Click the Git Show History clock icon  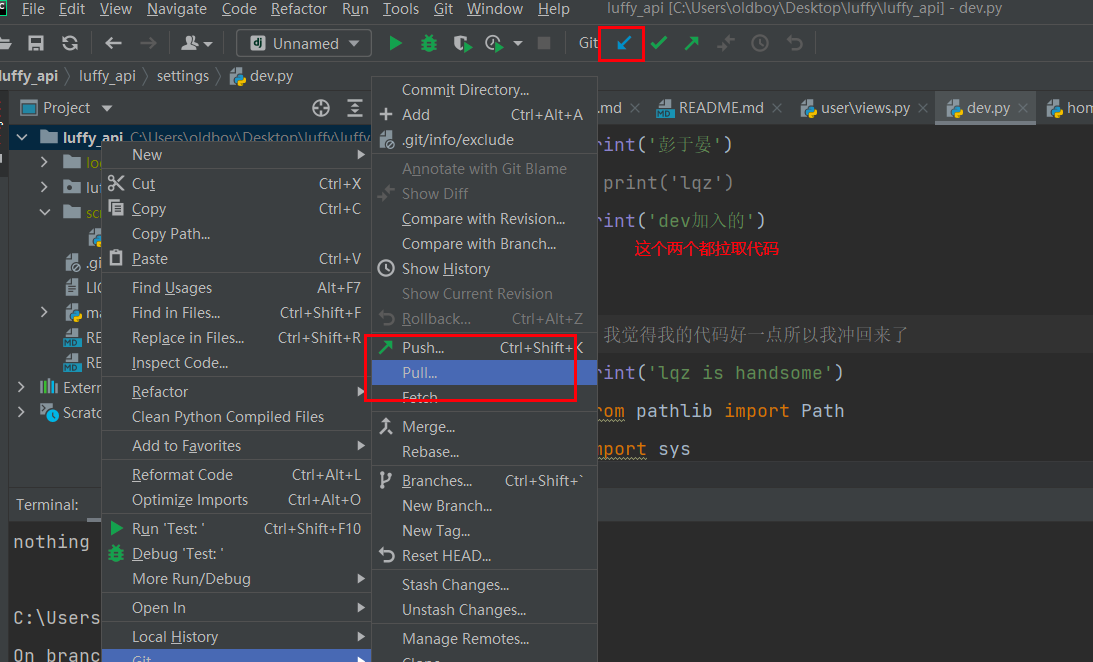click(760, 43)
